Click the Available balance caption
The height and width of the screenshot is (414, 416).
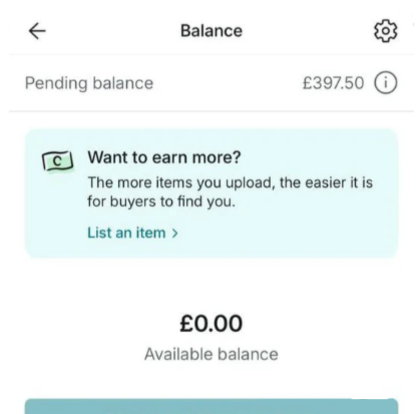(211, 354)
